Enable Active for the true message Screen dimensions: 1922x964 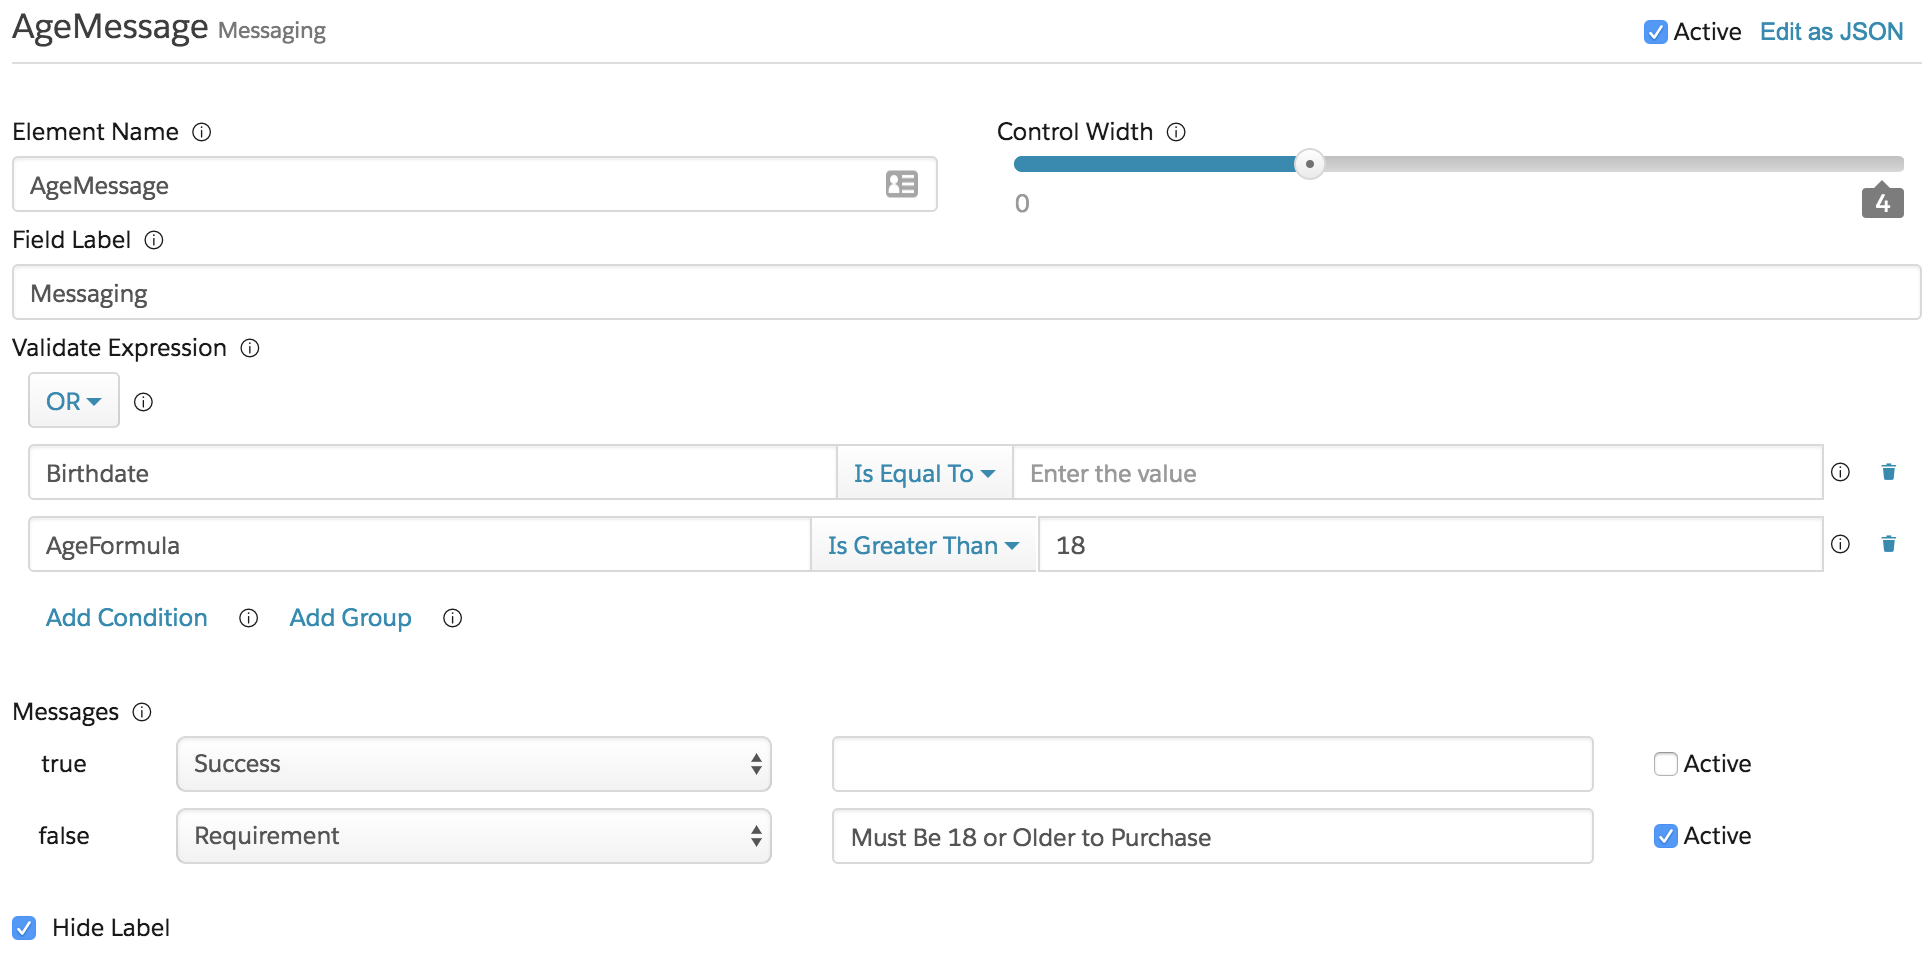click(x=1666, y=764)
